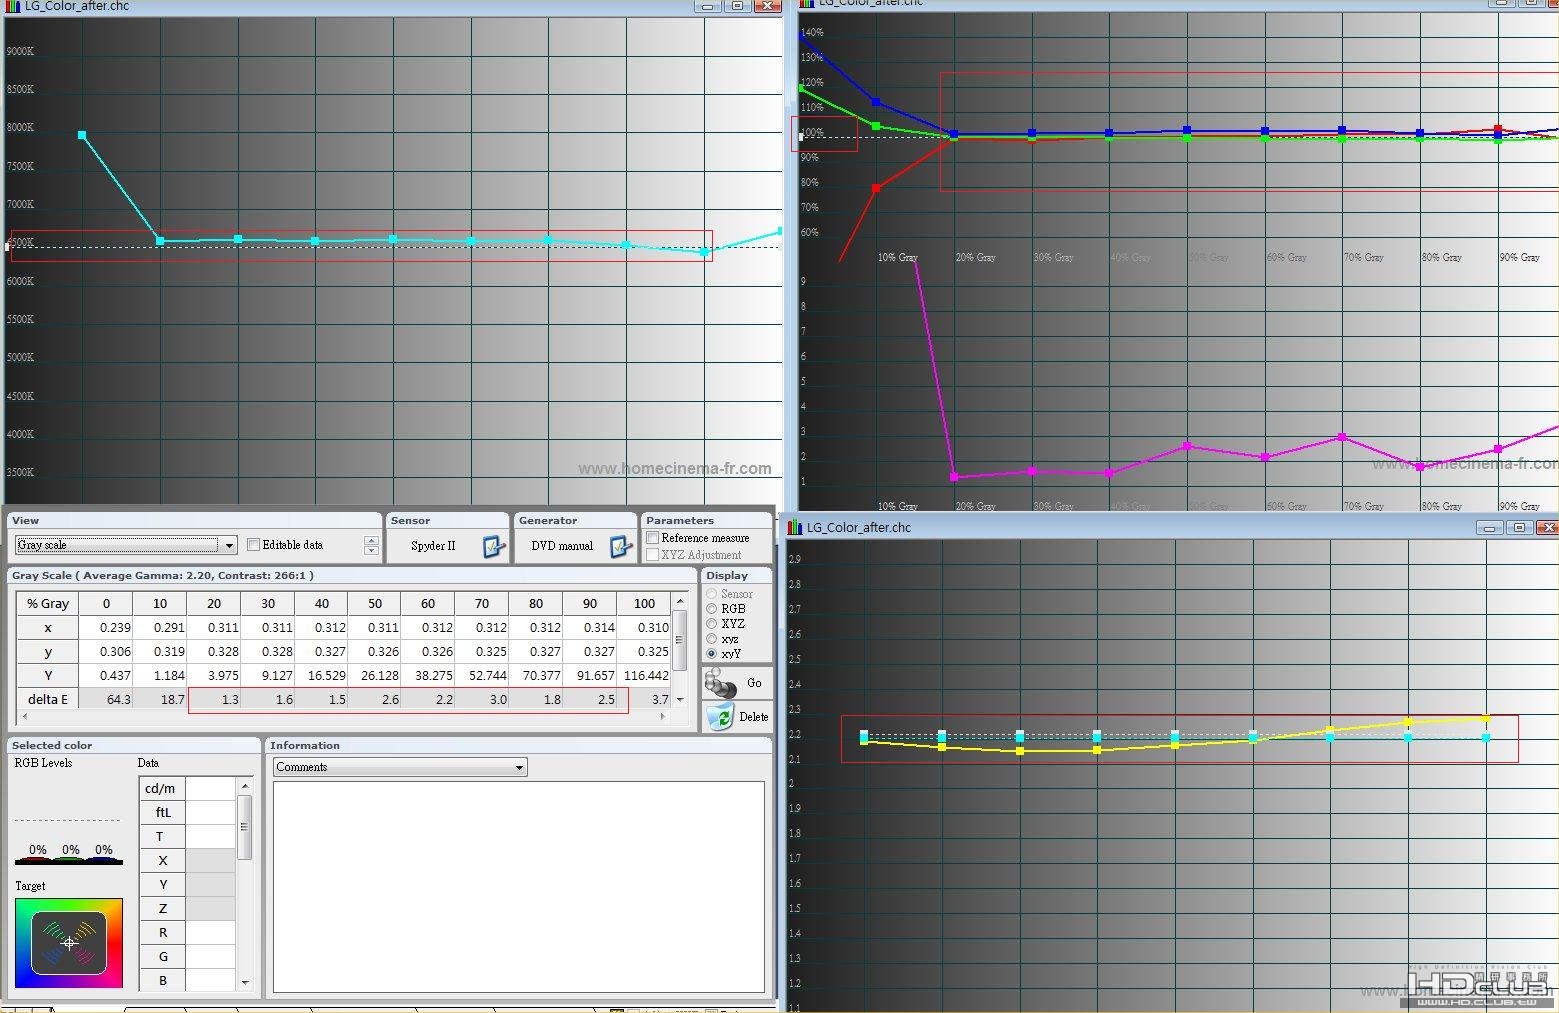
Task: Click the 10 column header in gray table
Action: (160, 603)
